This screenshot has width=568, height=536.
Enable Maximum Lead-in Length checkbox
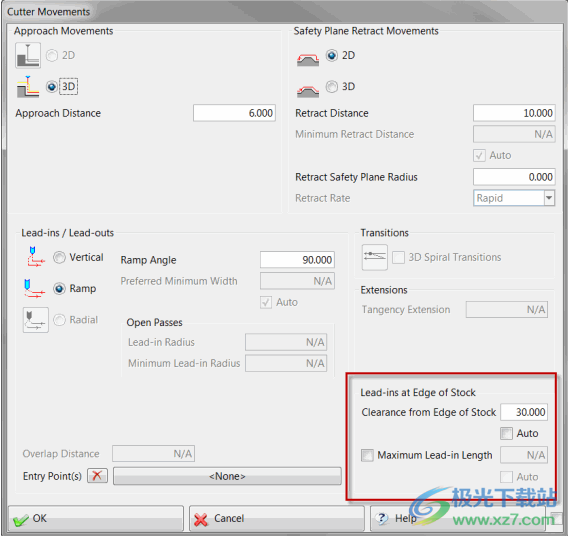367,455
